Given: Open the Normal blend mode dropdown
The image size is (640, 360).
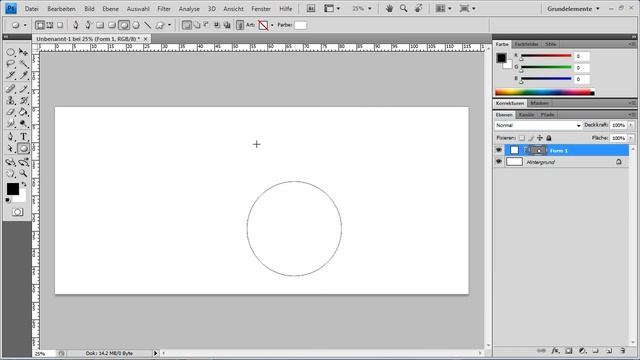Looking at the screenshot, I should pos(538,125).
